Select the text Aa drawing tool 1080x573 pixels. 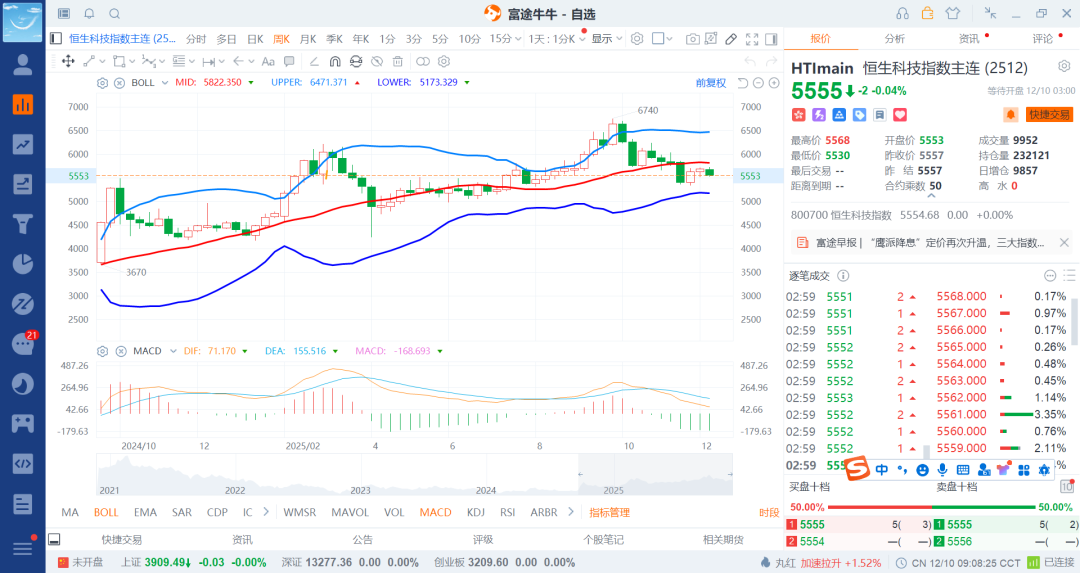click(x=268, y=61)
